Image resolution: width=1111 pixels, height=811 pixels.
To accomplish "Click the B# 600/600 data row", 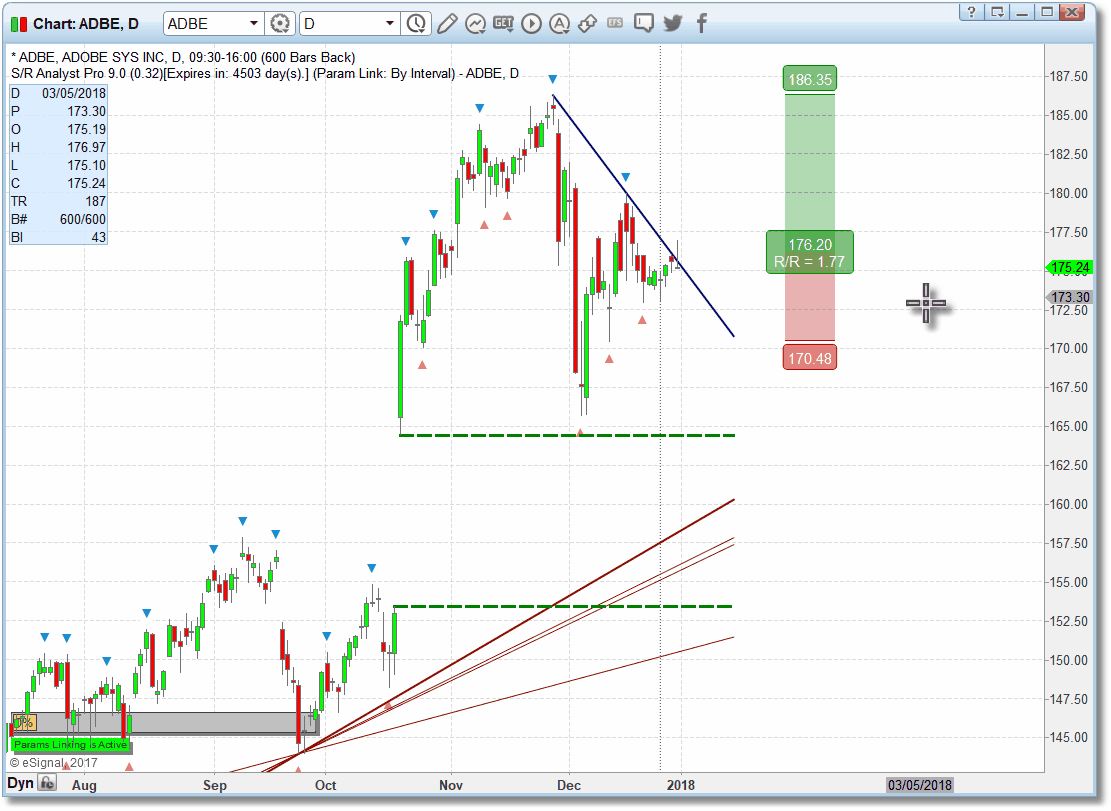I will coord(58,220).
